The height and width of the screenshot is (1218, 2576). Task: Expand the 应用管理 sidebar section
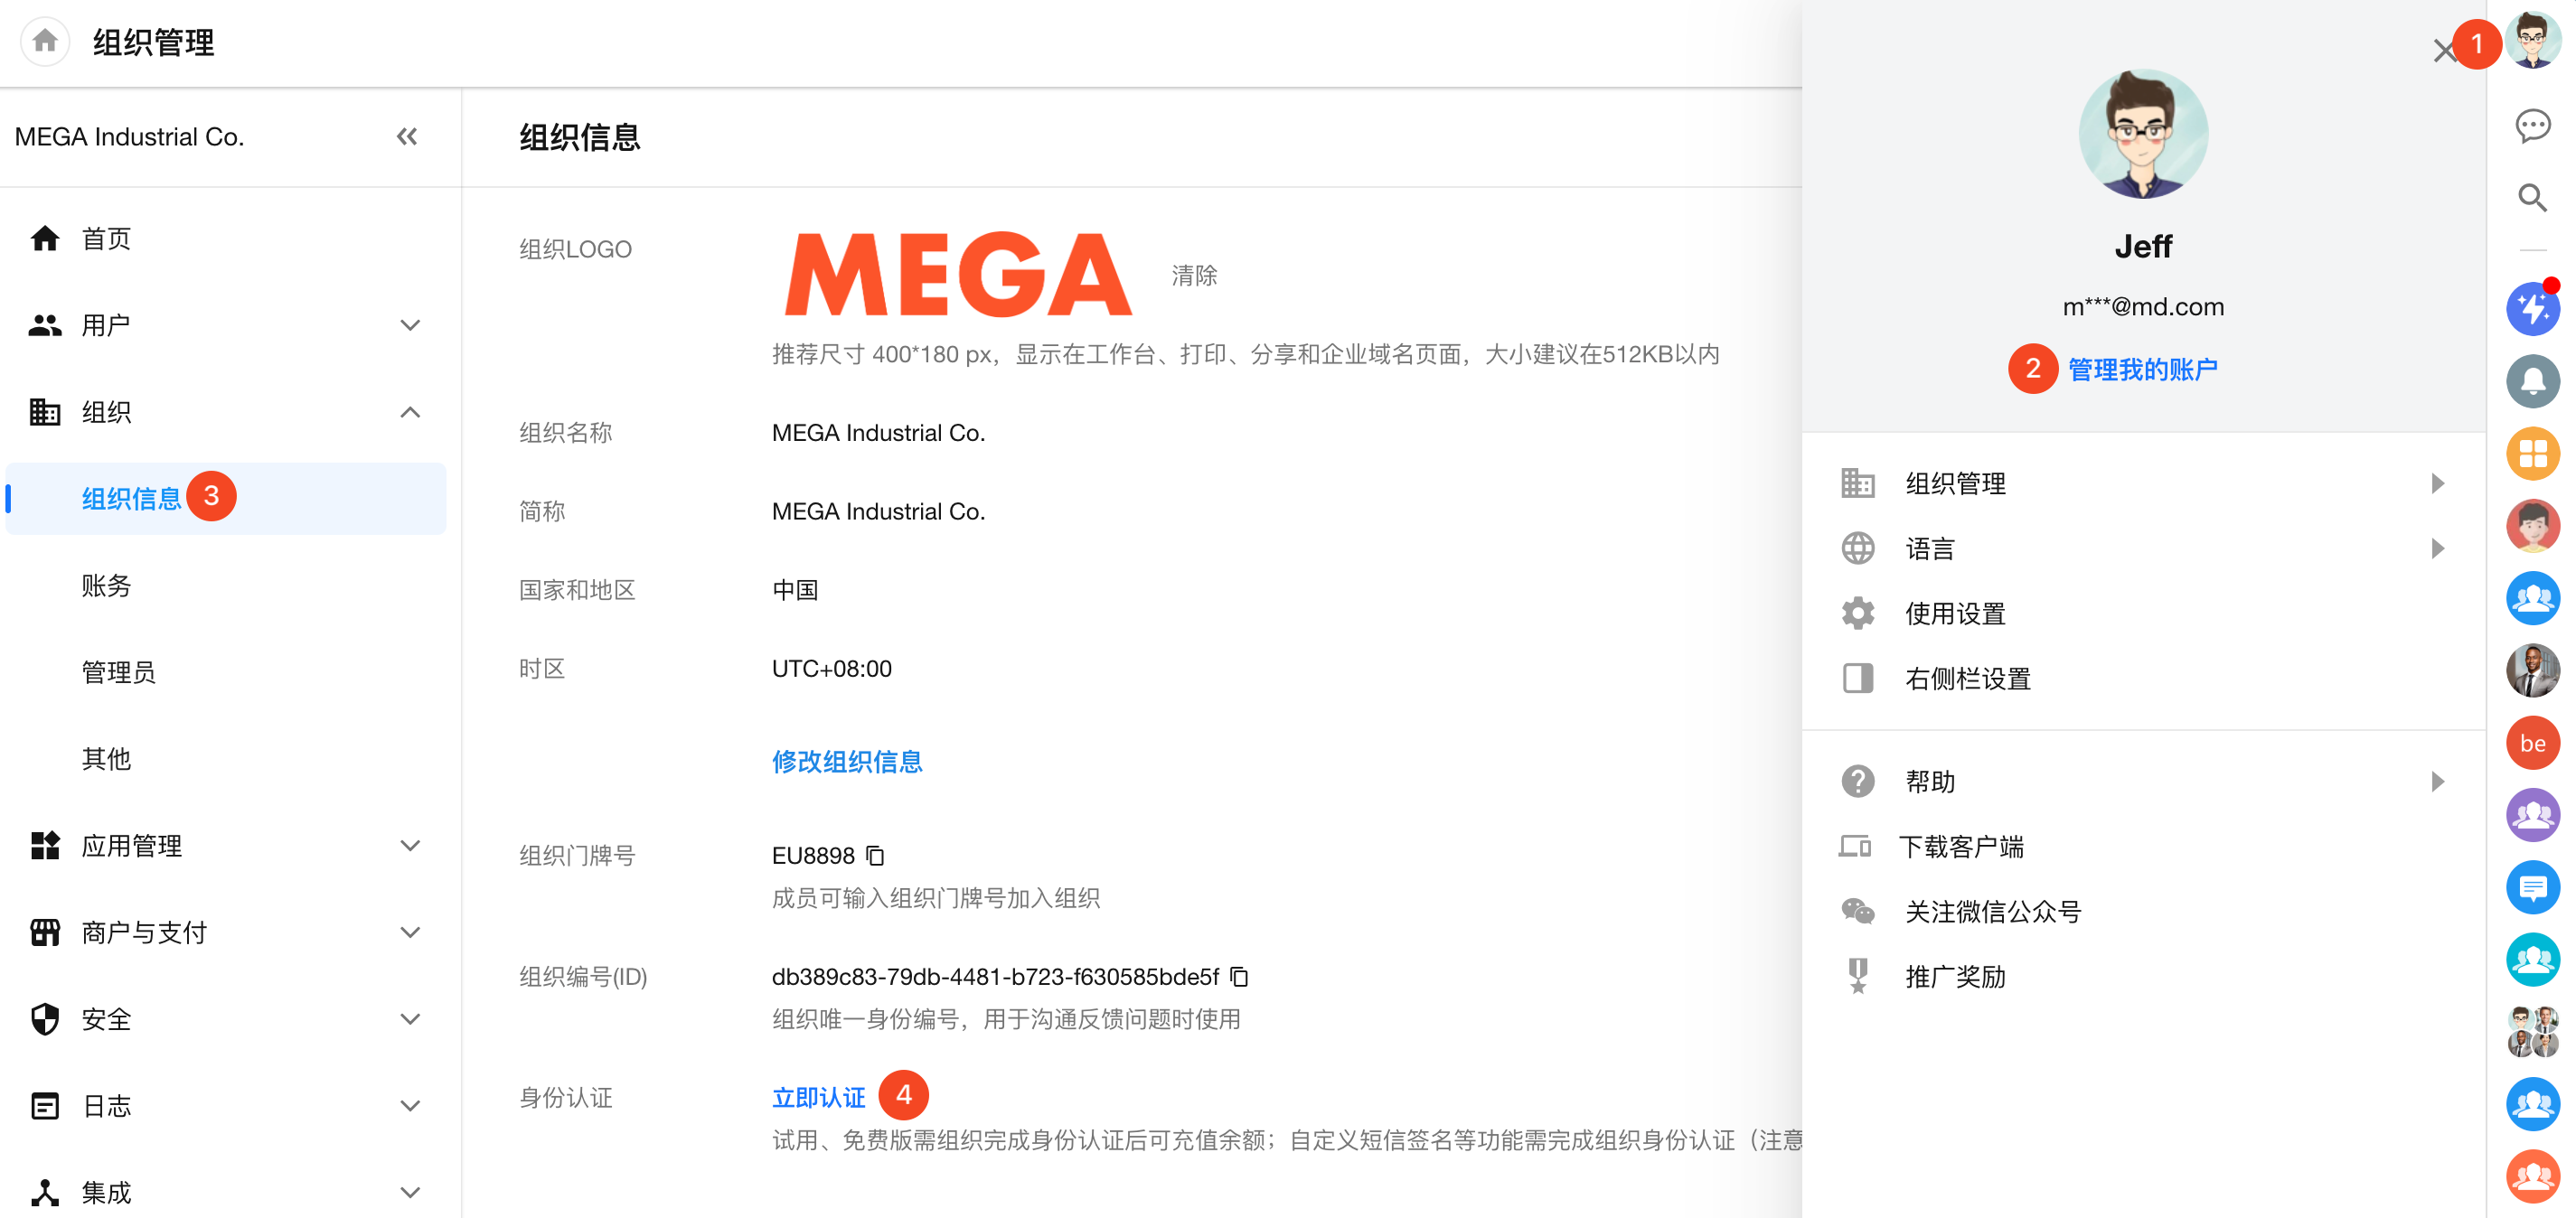[409, 846]
